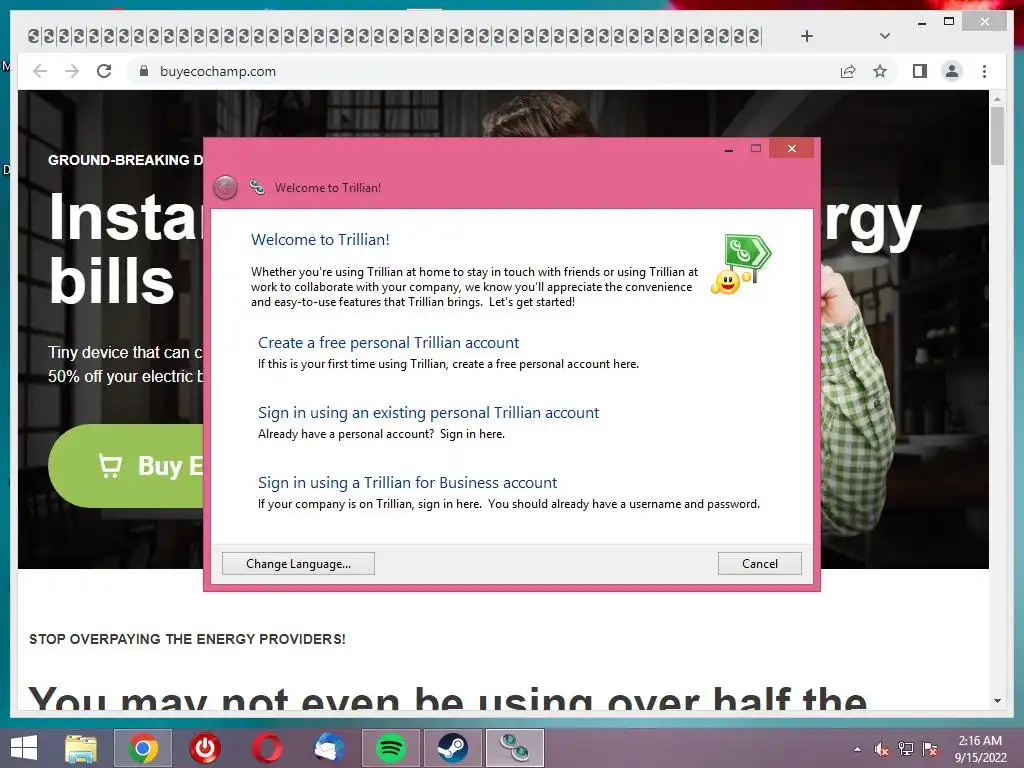The width and height of the screenshot is (1024, 768).
Task: Show hidden system tray icons
Action: (x=857, y=749)
